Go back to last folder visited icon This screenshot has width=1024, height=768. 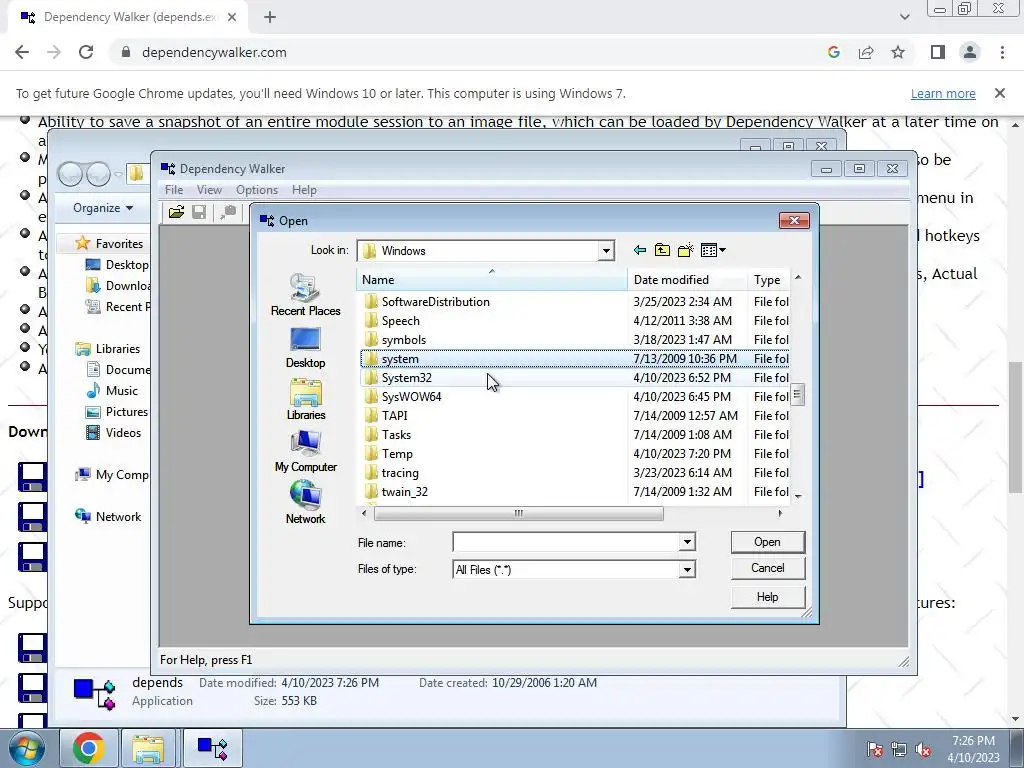point(640,250)
